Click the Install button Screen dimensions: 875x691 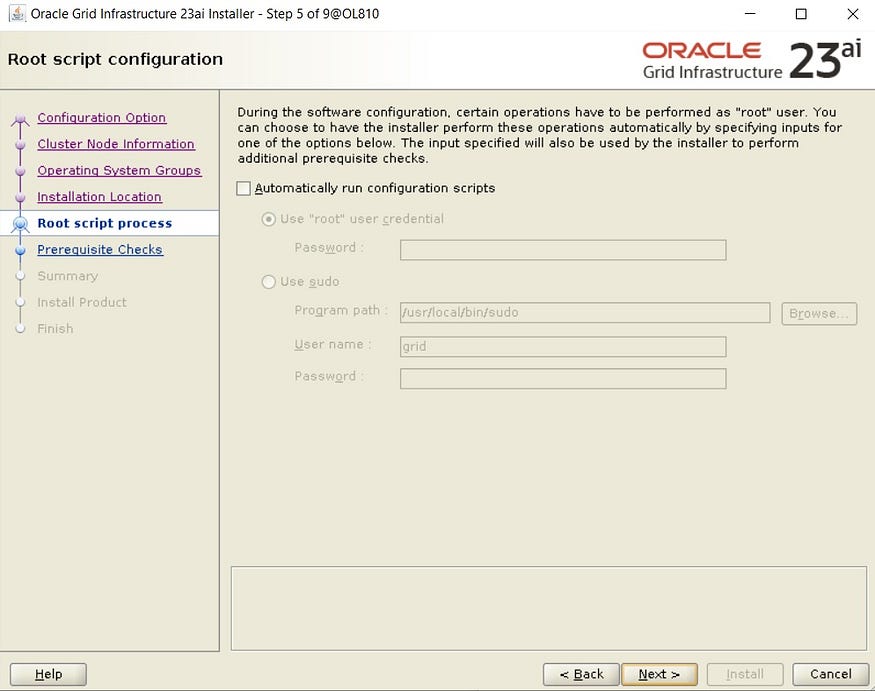tap(745, 674)
